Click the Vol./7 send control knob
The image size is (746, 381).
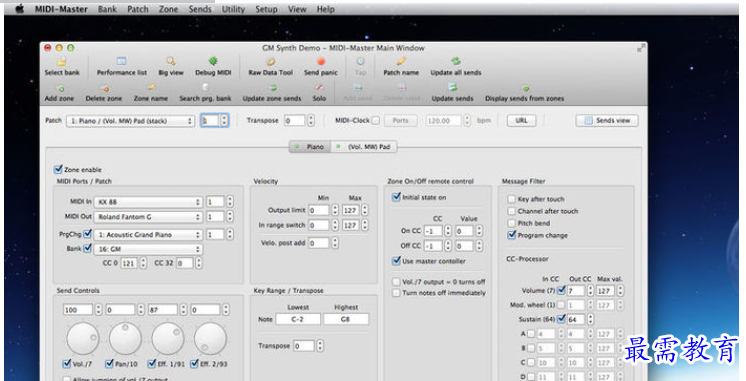click(x=83, y=339)
